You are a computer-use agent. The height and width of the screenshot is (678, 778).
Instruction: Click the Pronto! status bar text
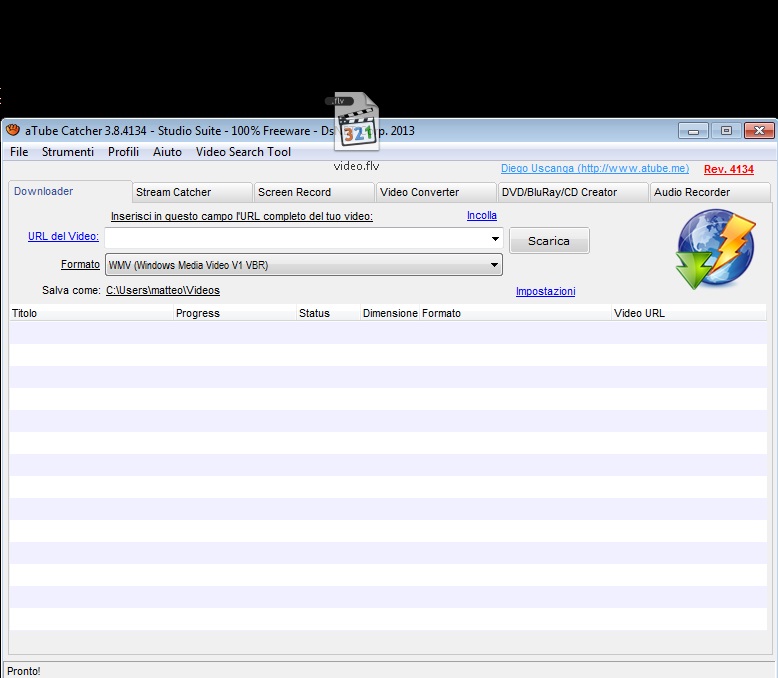tap(23, 671)
